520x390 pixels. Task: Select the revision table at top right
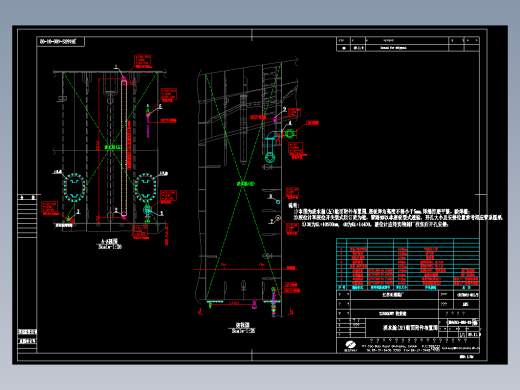(x=408, y=44)
